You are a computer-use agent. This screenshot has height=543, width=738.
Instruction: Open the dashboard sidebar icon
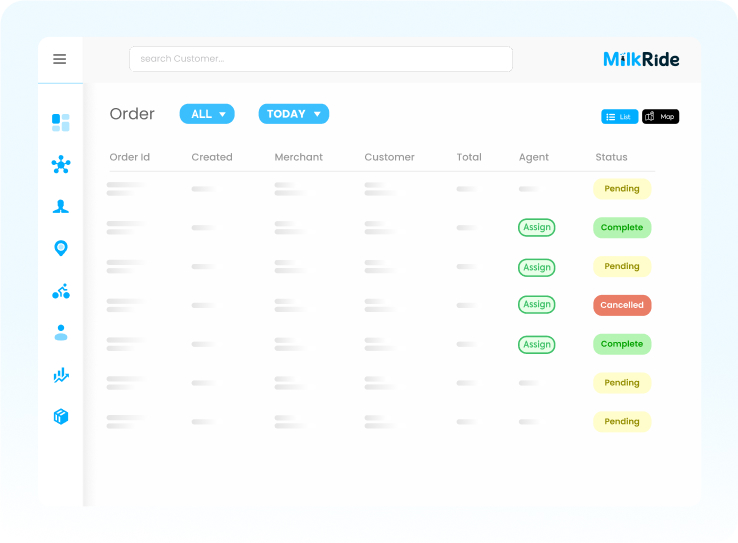[61, 122]
